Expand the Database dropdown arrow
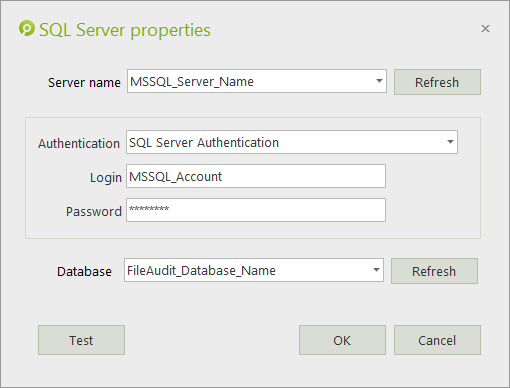The height and width of the screenshot is (388, 510). (376, 270)
